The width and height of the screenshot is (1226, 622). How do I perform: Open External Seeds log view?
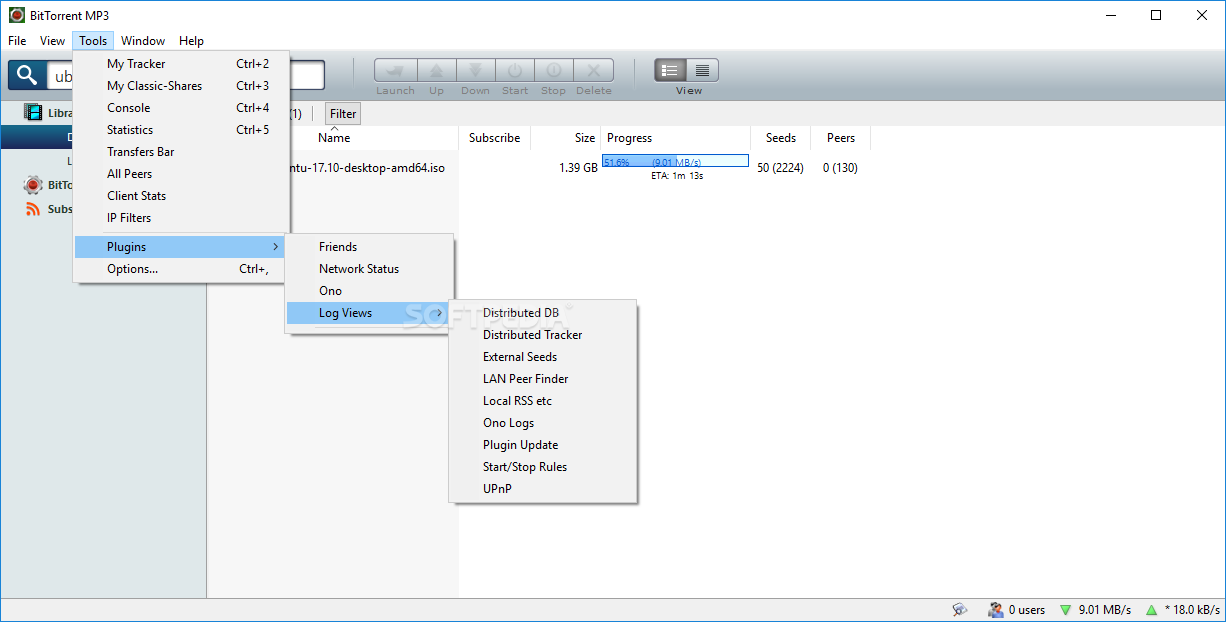(x=544, y=357)
